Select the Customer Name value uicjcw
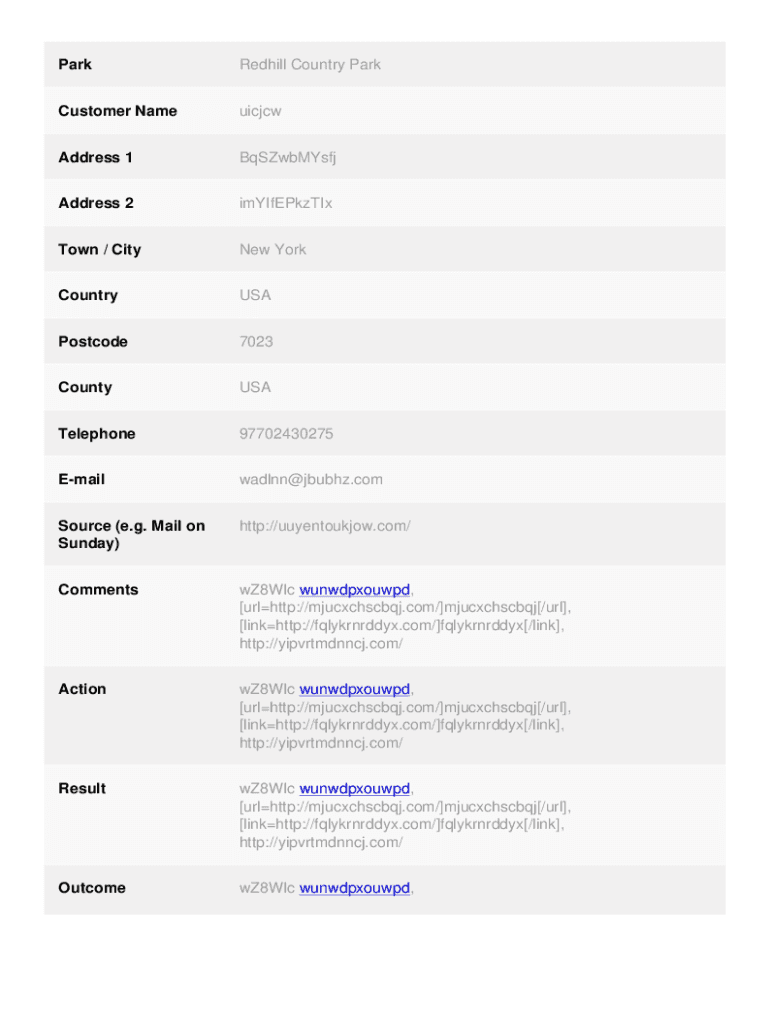This screenshot has width=770, height=1024. 260,111
